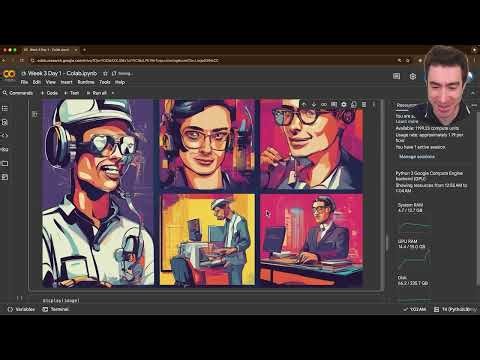Image resolution: width=480 pixels, height=360 pixels.
Task: Click the pink-background man at desk image
Action: tap(311, 240)
